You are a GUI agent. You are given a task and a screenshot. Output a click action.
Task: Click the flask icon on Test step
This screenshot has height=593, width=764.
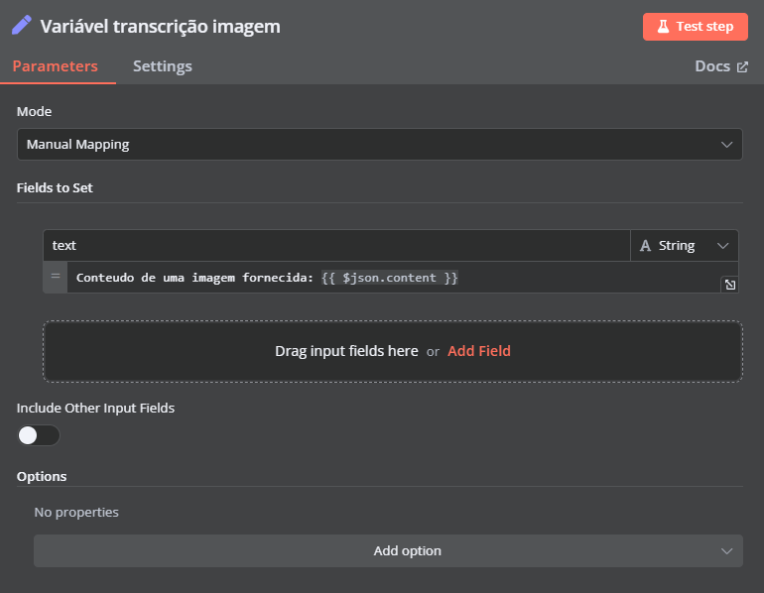662,27
